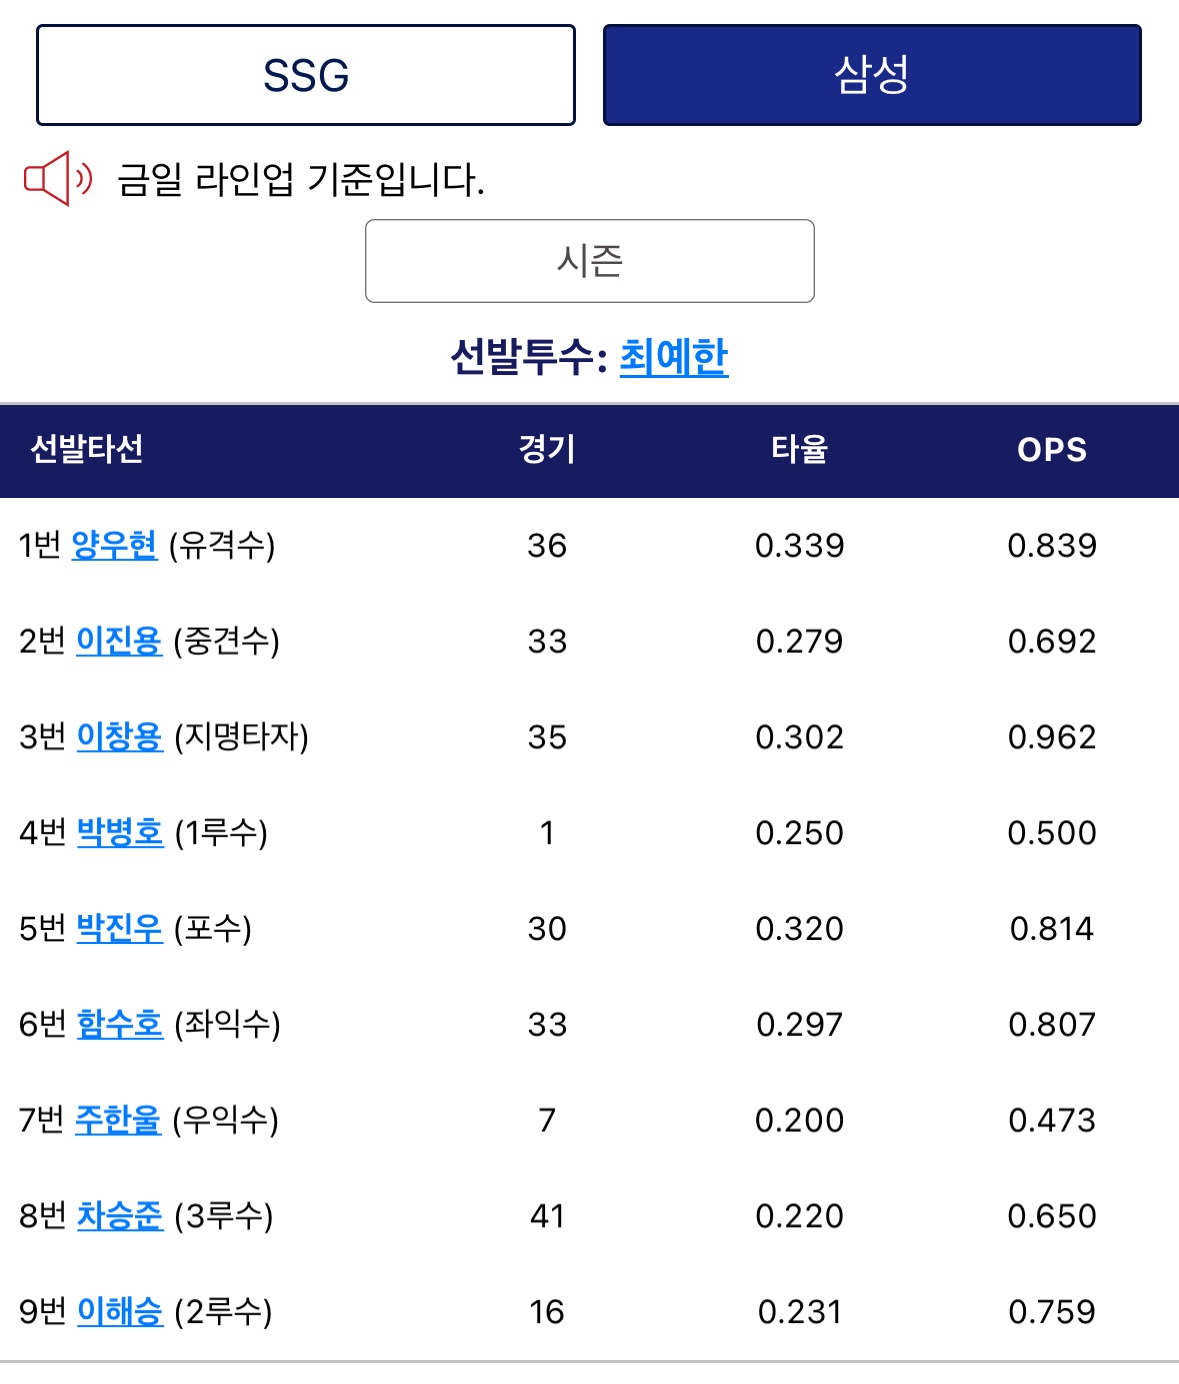Click the 금일 라인업 기준입니다 notice text
Screen dimensions: 1179x1384
coord(301,180)
